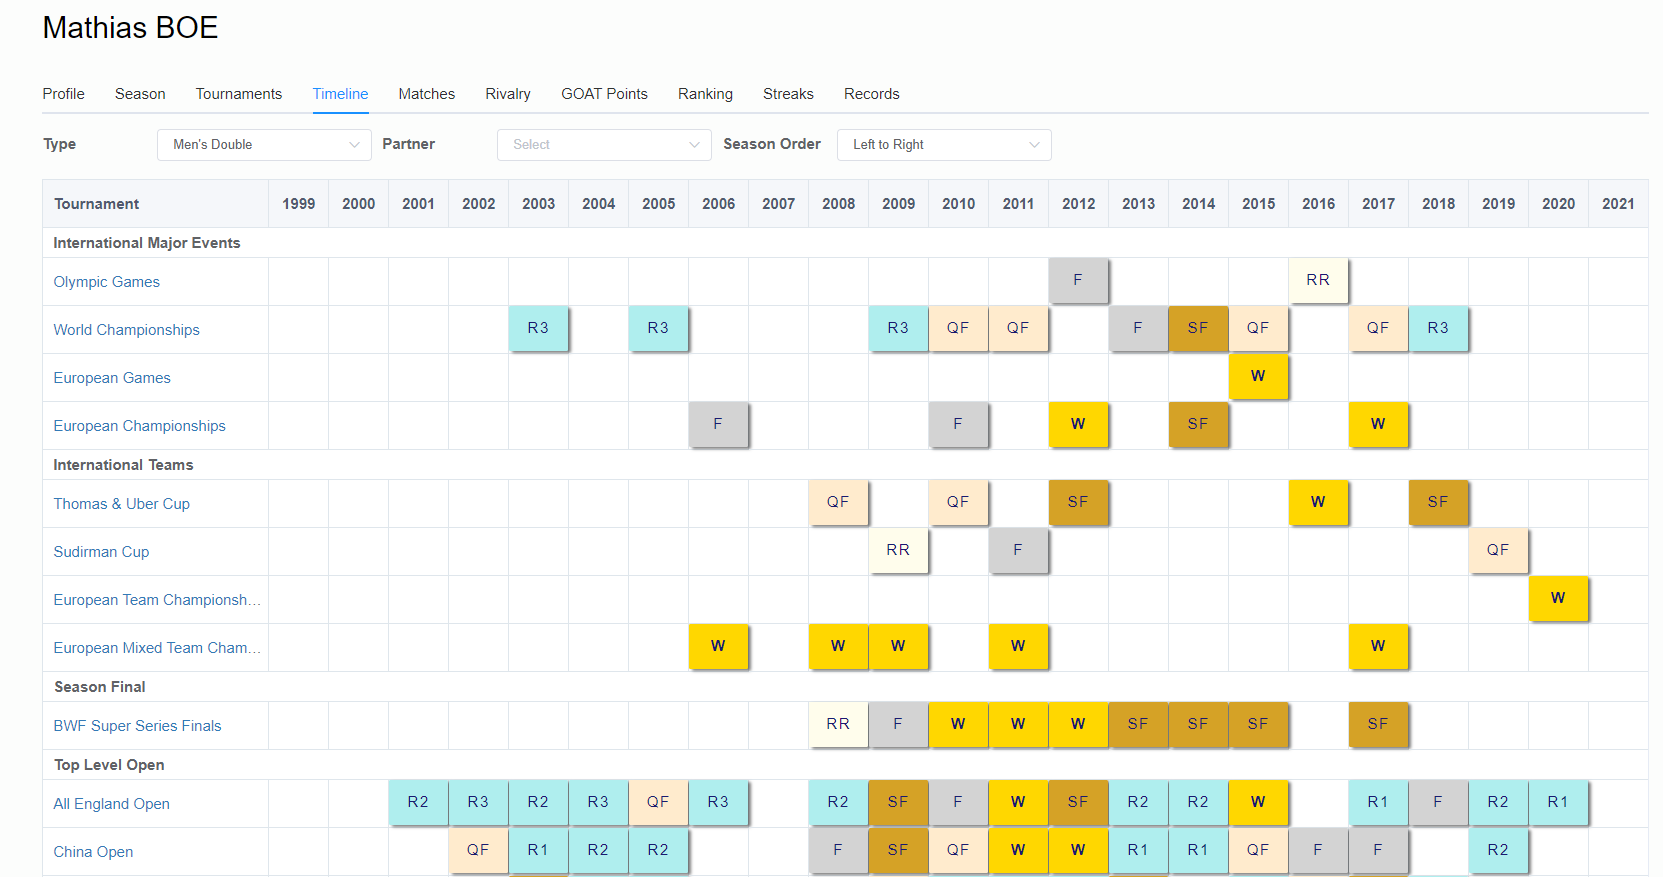The width and height of the screenshot is (1663, 877).
Task: Click World Championships 2003 R3 cell
Action: pyautogui.click(x=538, y=328)
